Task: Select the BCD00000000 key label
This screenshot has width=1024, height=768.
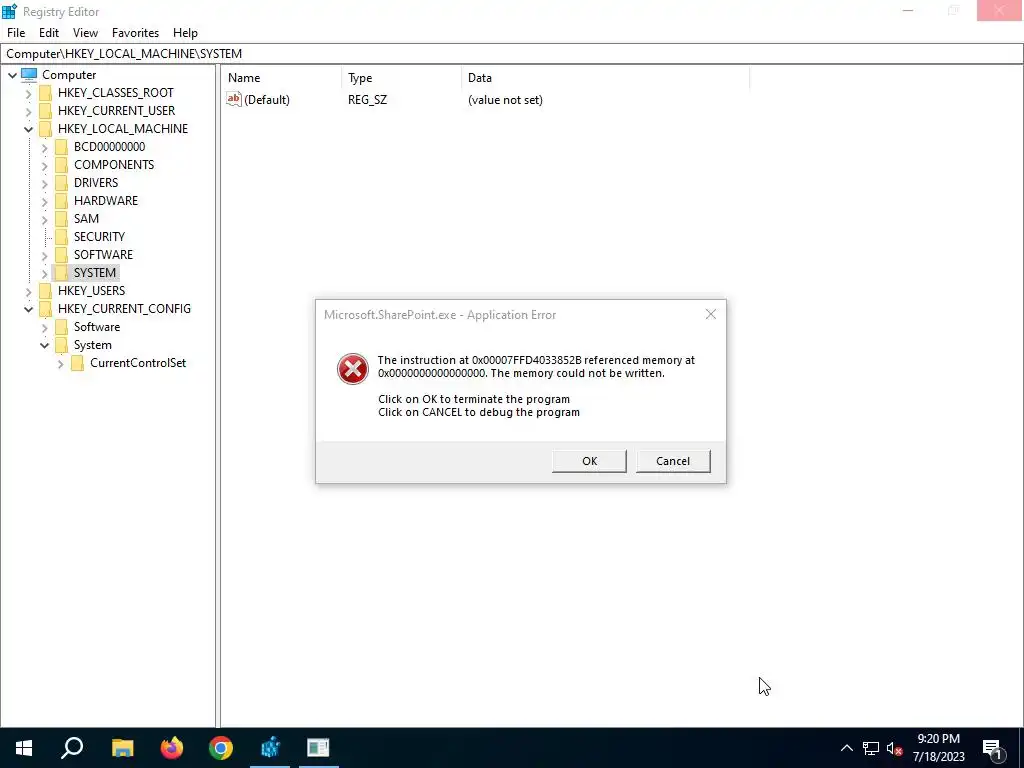Action: 109,147
